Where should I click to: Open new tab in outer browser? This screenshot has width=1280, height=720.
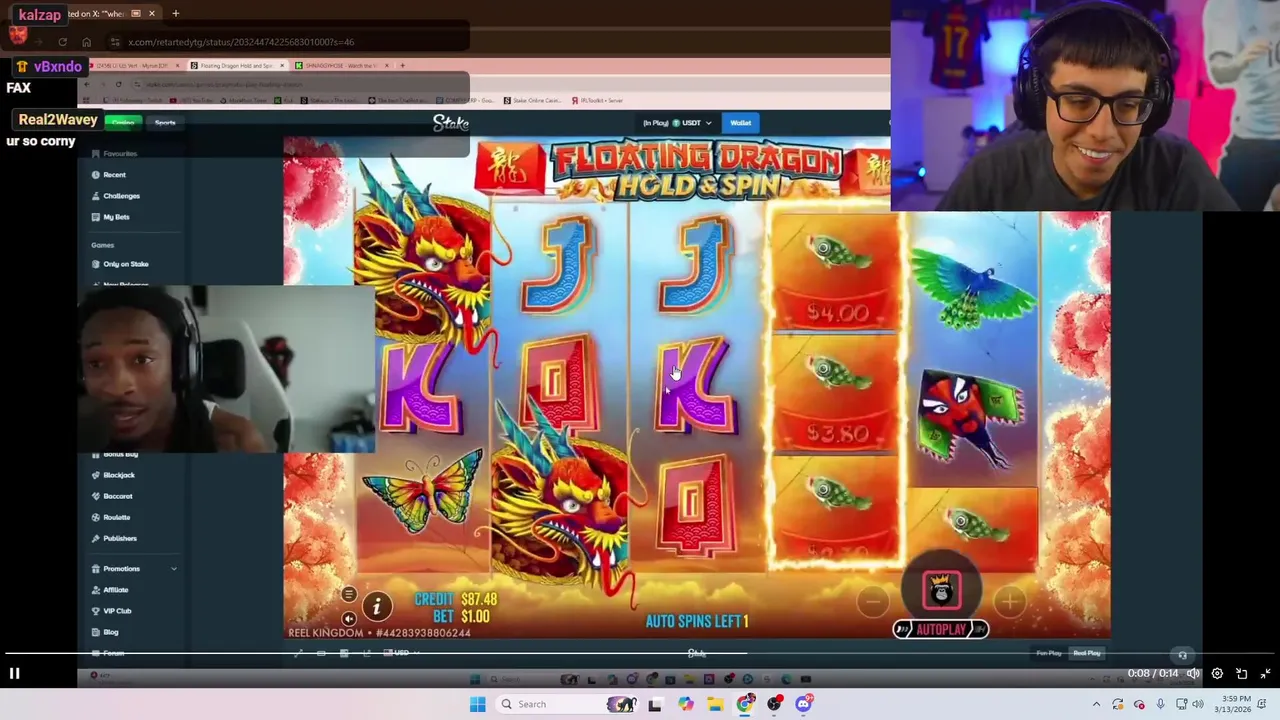[x=175, y=14]
